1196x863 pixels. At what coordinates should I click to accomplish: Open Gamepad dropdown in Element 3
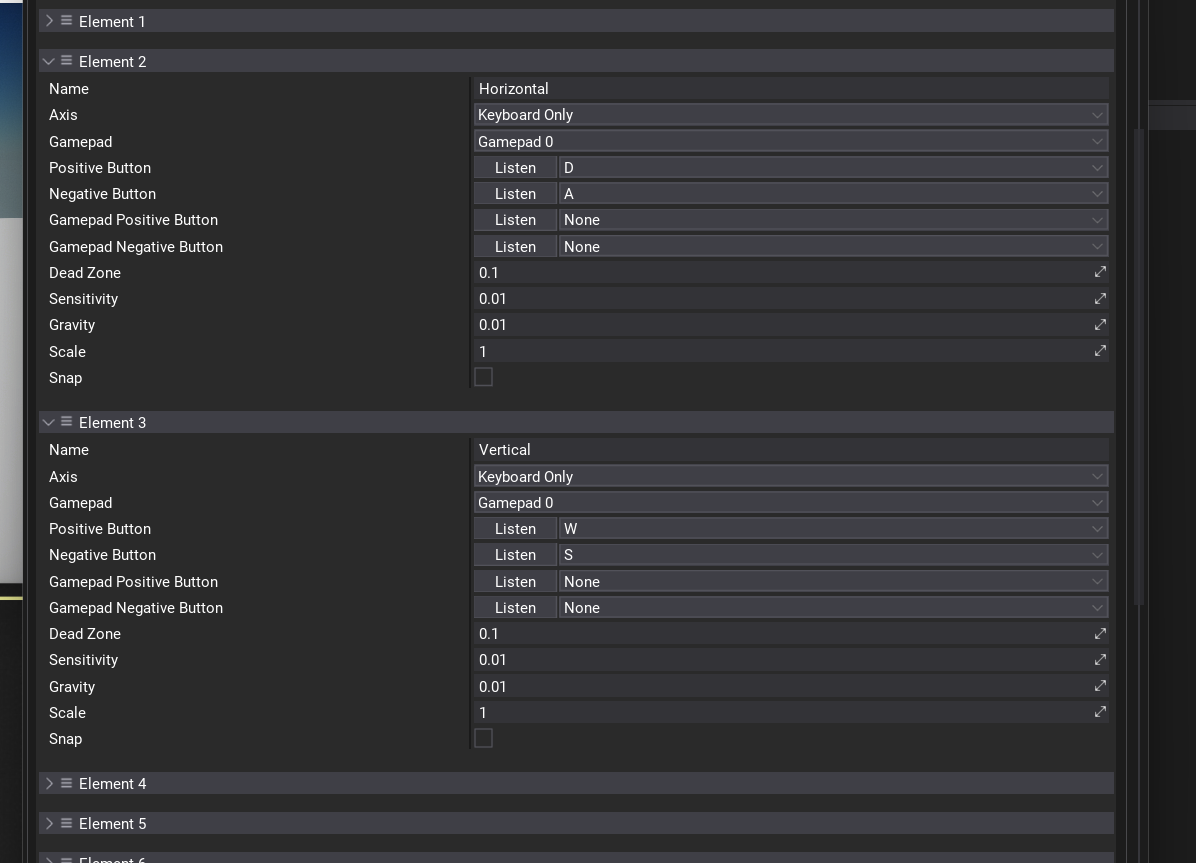(790, 503)
